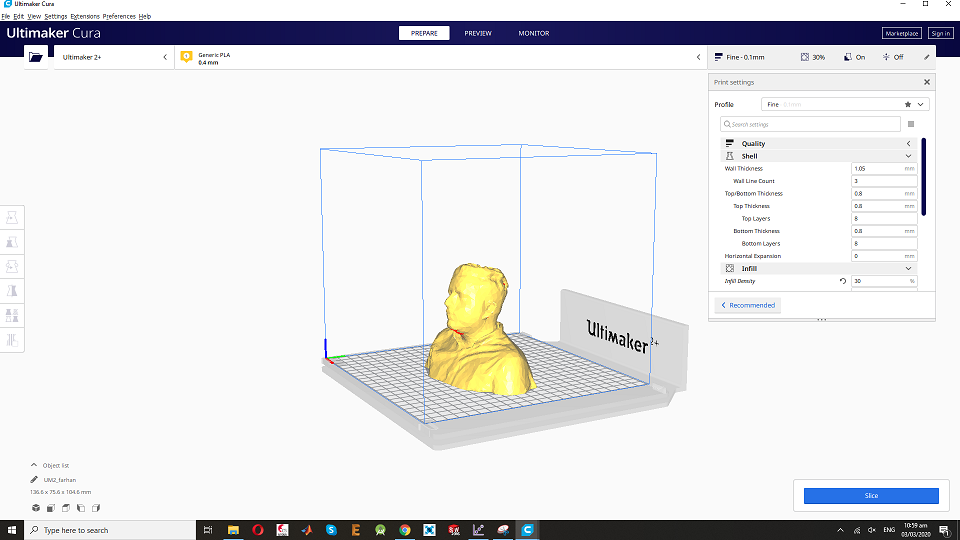The height and width of the screenshot is (540, 960).
Task: Switch to front view cube icon
Action: point(51,508)
